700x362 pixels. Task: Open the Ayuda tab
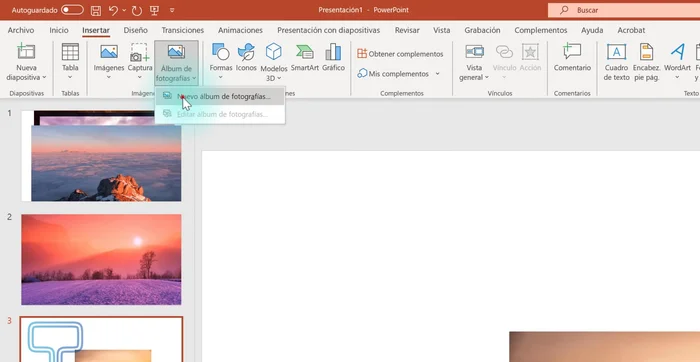(x=592, y=30)
